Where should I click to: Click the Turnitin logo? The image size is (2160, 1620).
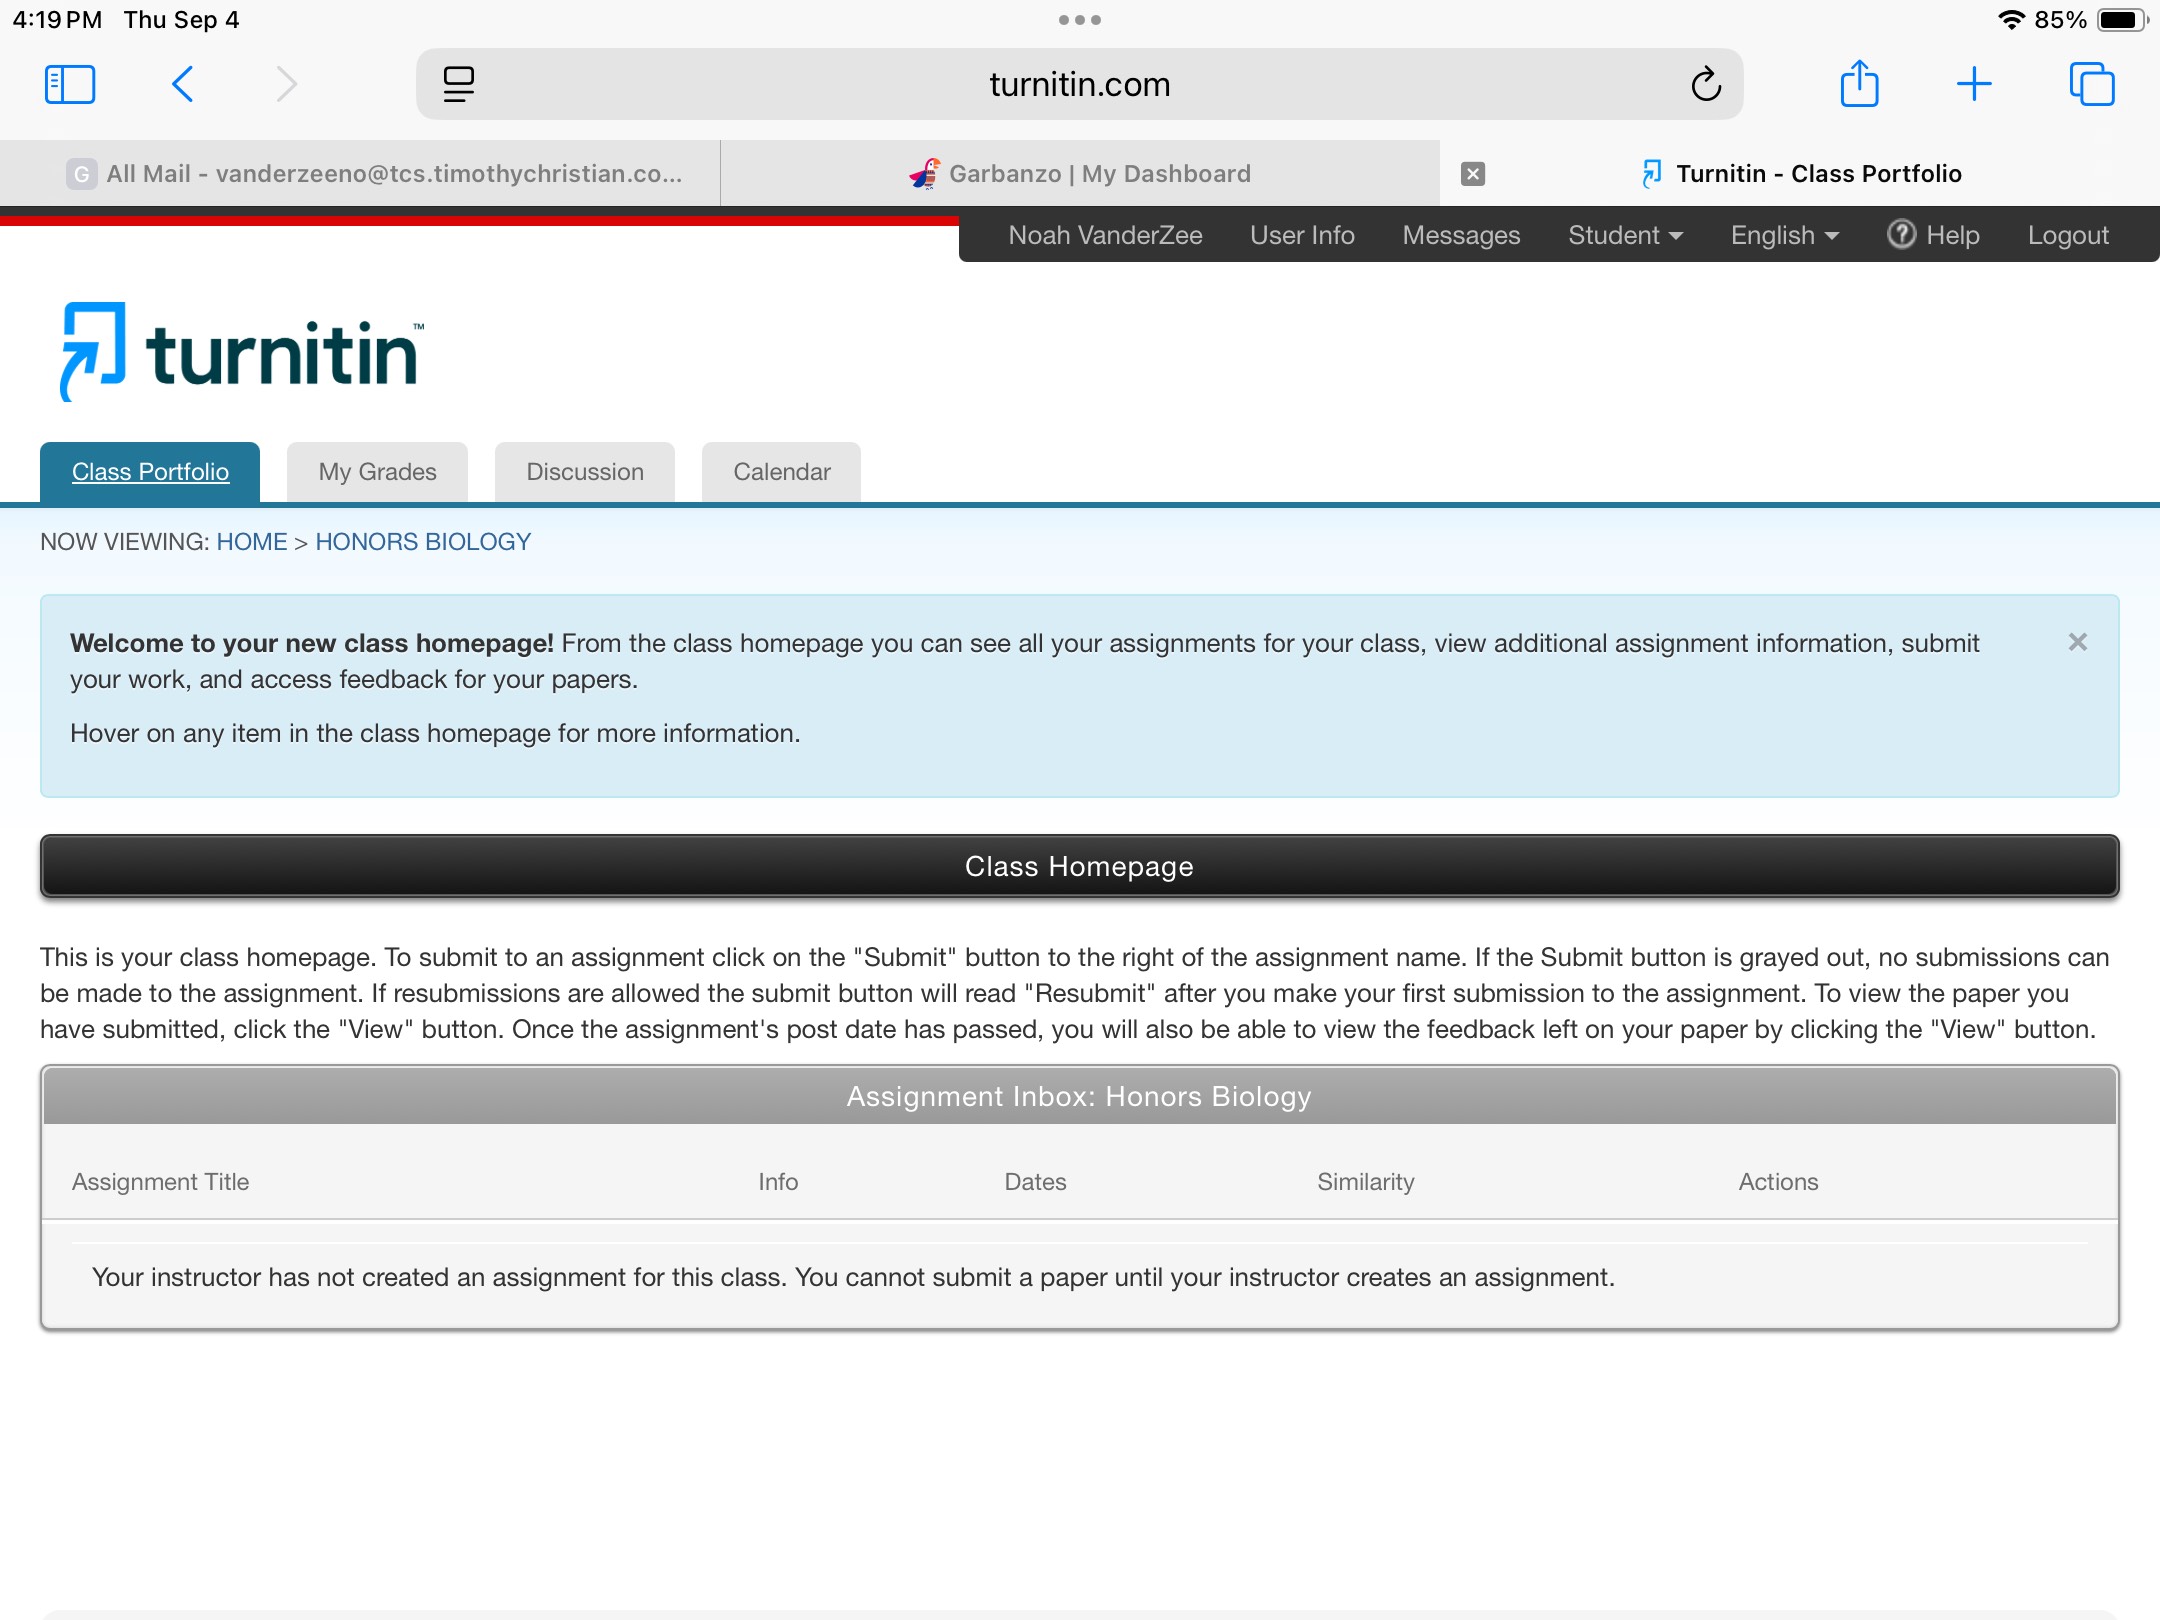[x=242, y=352]
